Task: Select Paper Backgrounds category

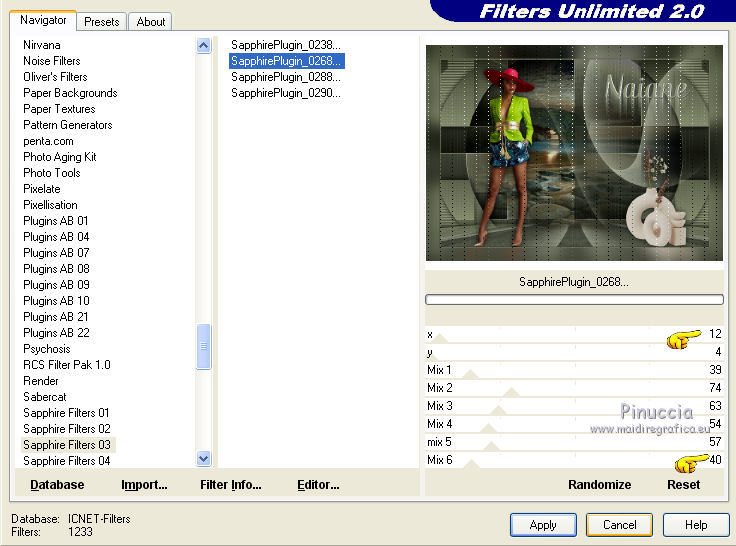Action: point(70,93)
